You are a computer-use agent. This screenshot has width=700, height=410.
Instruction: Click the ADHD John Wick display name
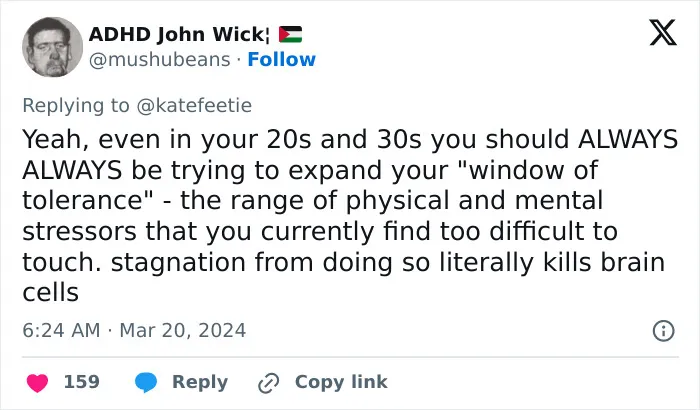pos(178,34)
